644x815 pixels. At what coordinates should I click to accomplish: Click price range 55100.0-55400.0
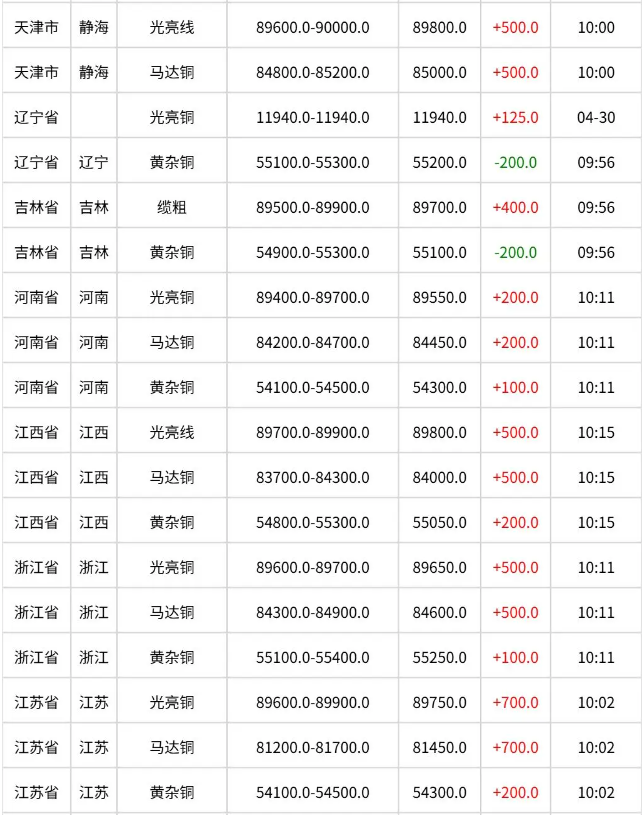(x=312, y=658)
